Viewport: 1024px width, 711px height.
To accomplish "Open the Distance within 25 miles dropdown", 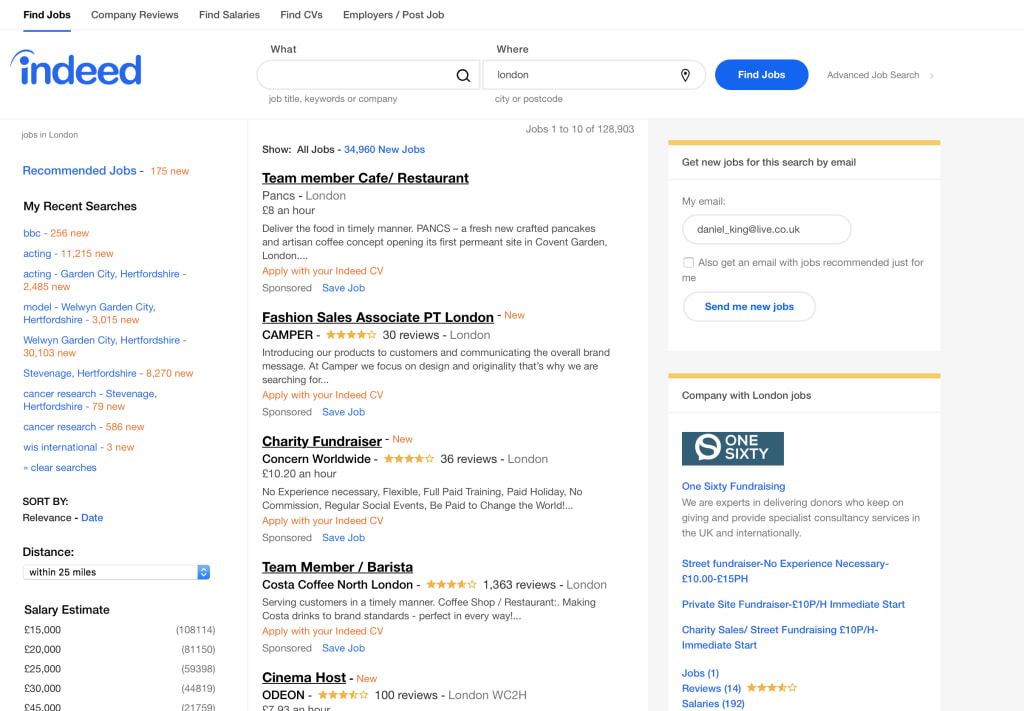I will tap(116, 572).
